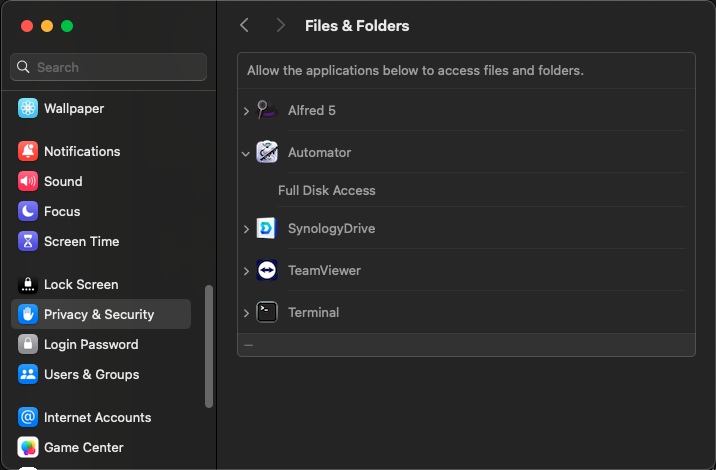Click the Terminal app icon
This screenshot has width=716, height=470.
point(266,313)
